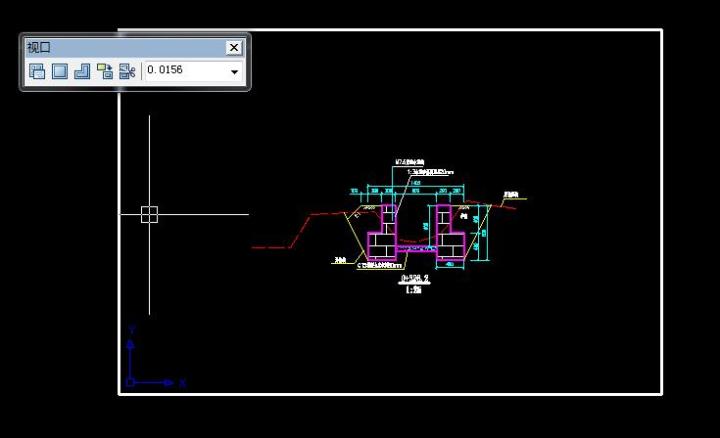
Task: Select the cyan vertical dimension on right
Action: 488,235
